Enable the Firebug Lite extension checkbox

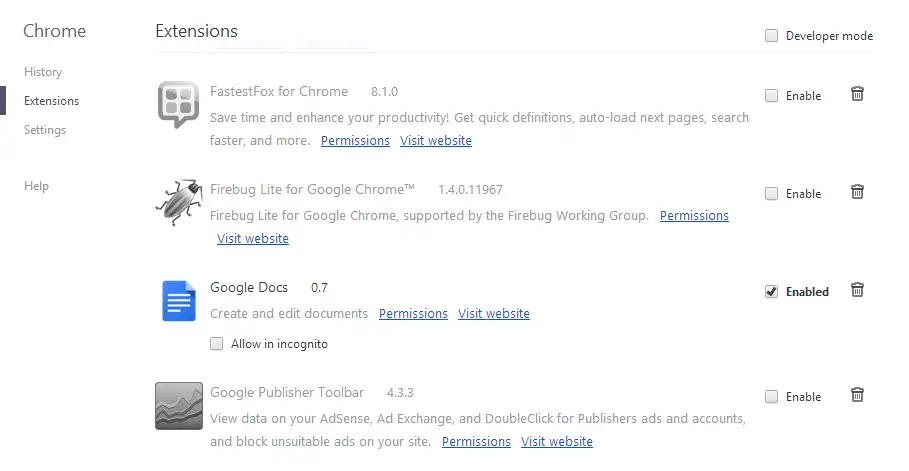[x=771, y=193]
